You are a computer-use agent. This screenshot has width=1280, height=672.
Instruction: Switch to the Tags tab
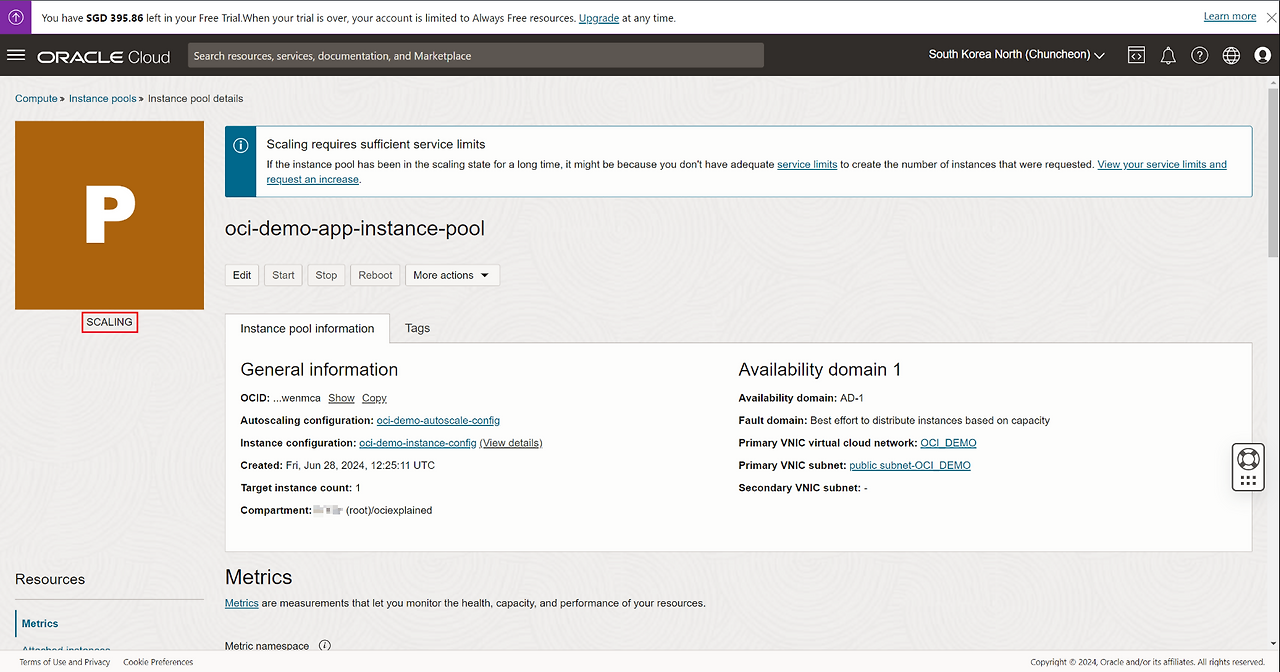tap(417, 328)
